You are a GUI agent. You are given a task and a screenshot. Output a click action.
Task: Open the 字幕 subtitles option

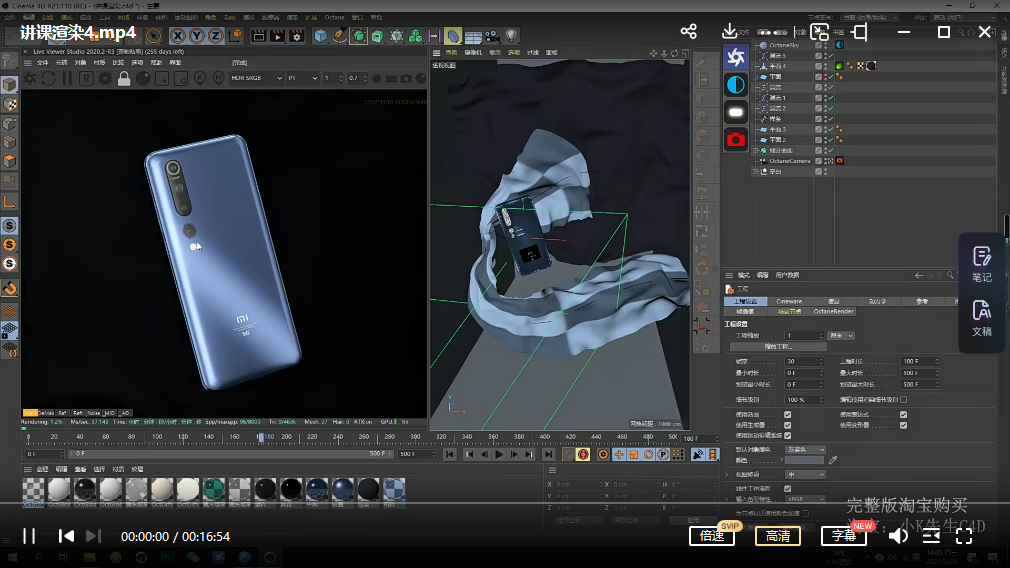click(x=843, y=536)
